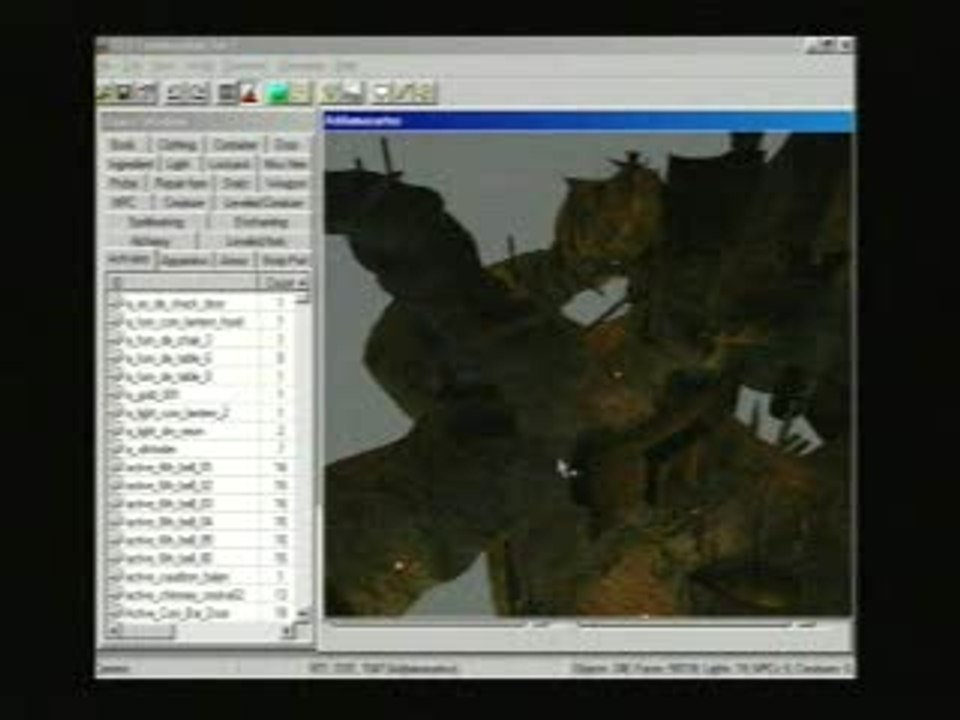Click the green landscape editing icon

279,92
